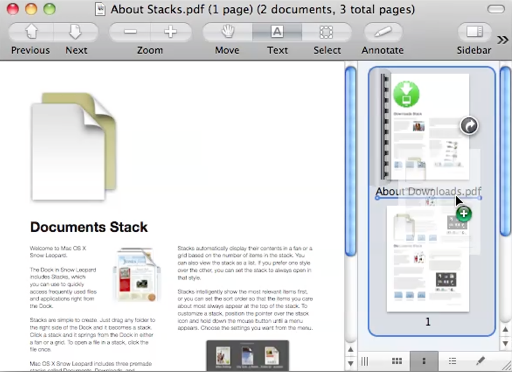The width and height of the screenshot is (512, 372).
Task: Toggle the Sidebar panel
Action: [474, 32]
